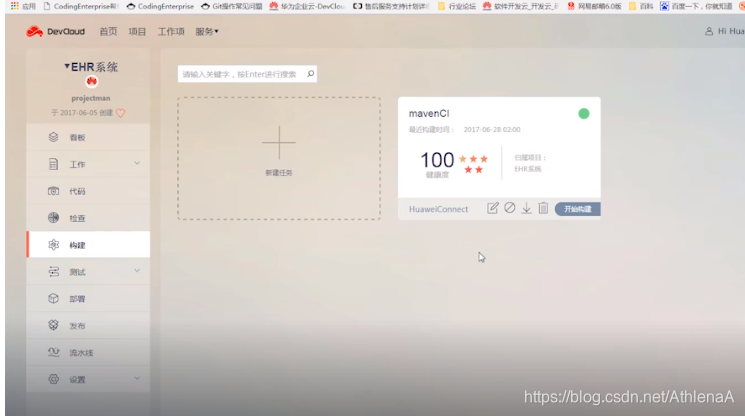Viewport: 745px width, 416px height.
Task: Open the 工作 work sidebar item
Action: 88,164
